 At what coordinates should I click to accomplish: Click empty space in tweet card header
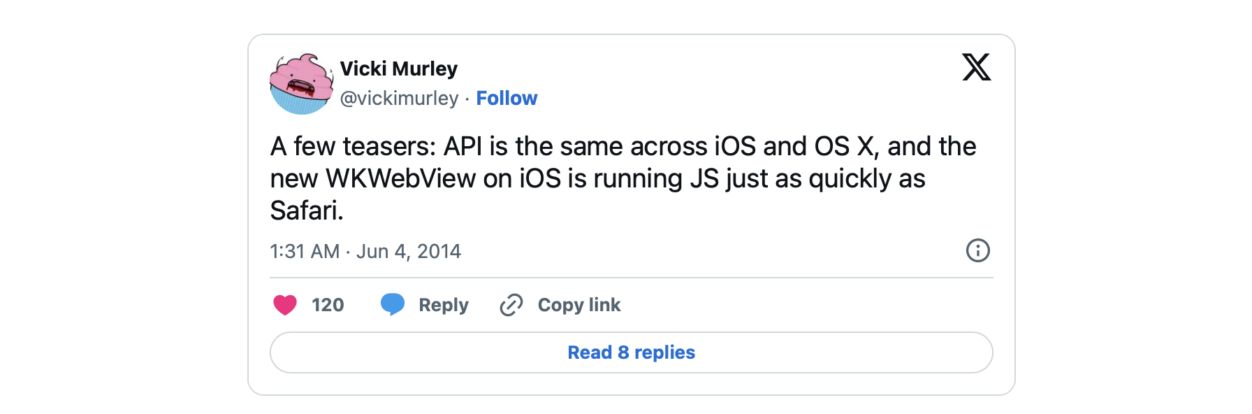pos(750,84)
